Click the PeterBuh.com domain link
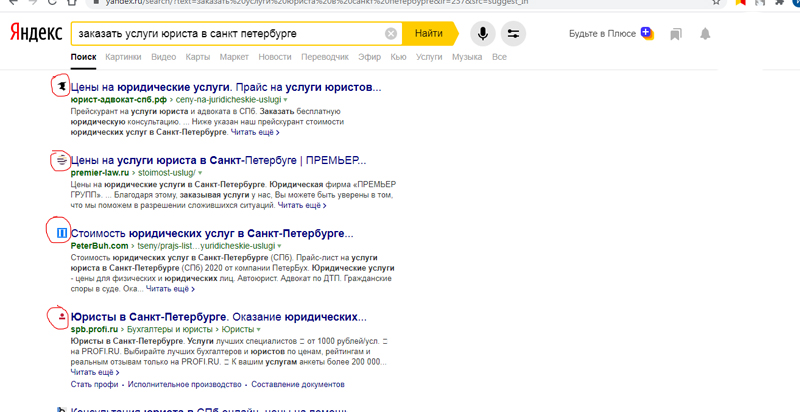Screen dimensions: 800x412 coord(99,246)
